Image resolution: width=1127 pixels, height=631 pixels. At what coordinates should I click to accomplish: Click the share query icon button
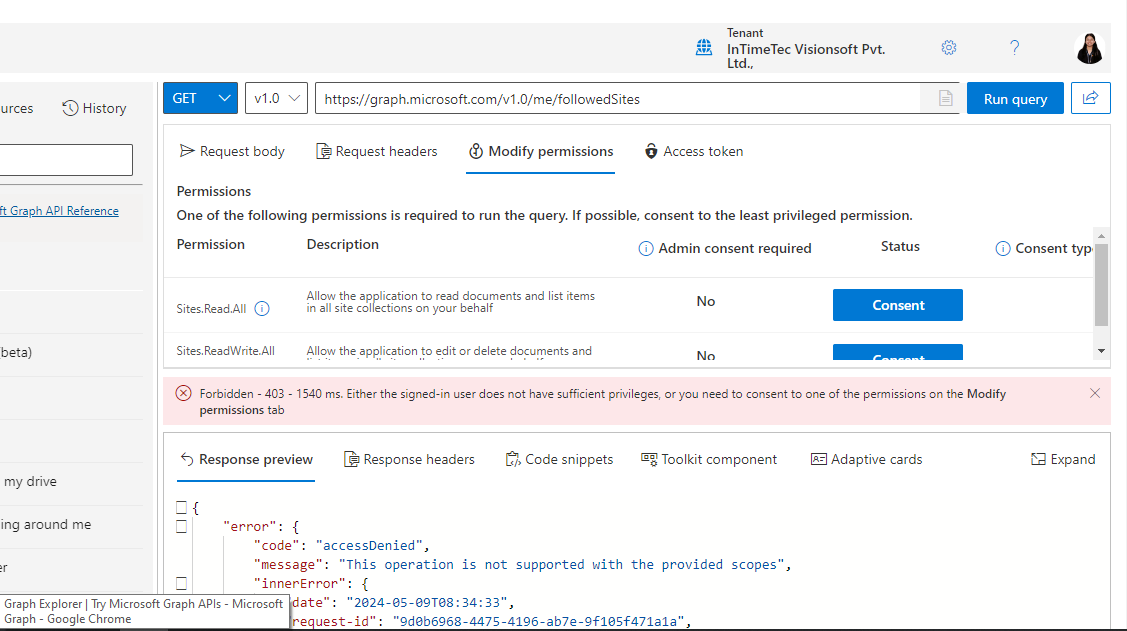click(1090, 98)
